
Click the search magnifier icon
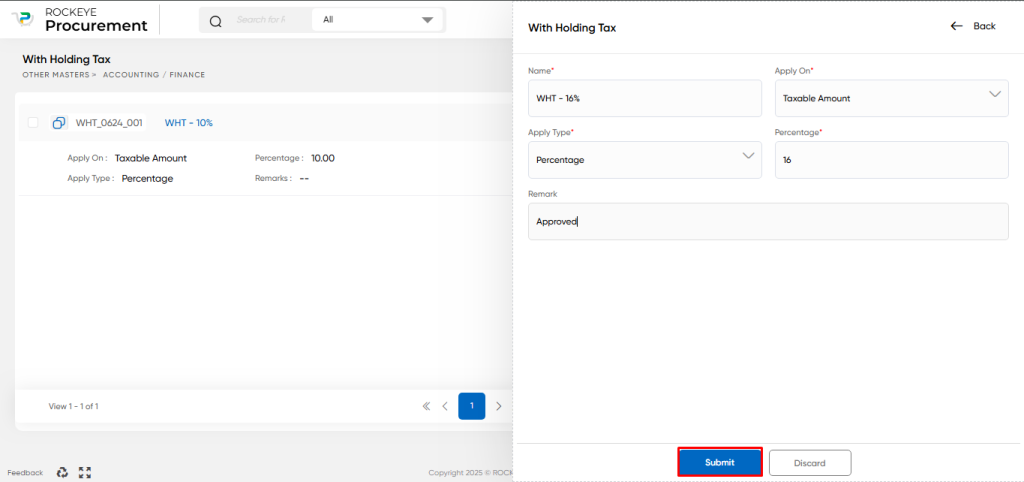click(x=216, y=21)
